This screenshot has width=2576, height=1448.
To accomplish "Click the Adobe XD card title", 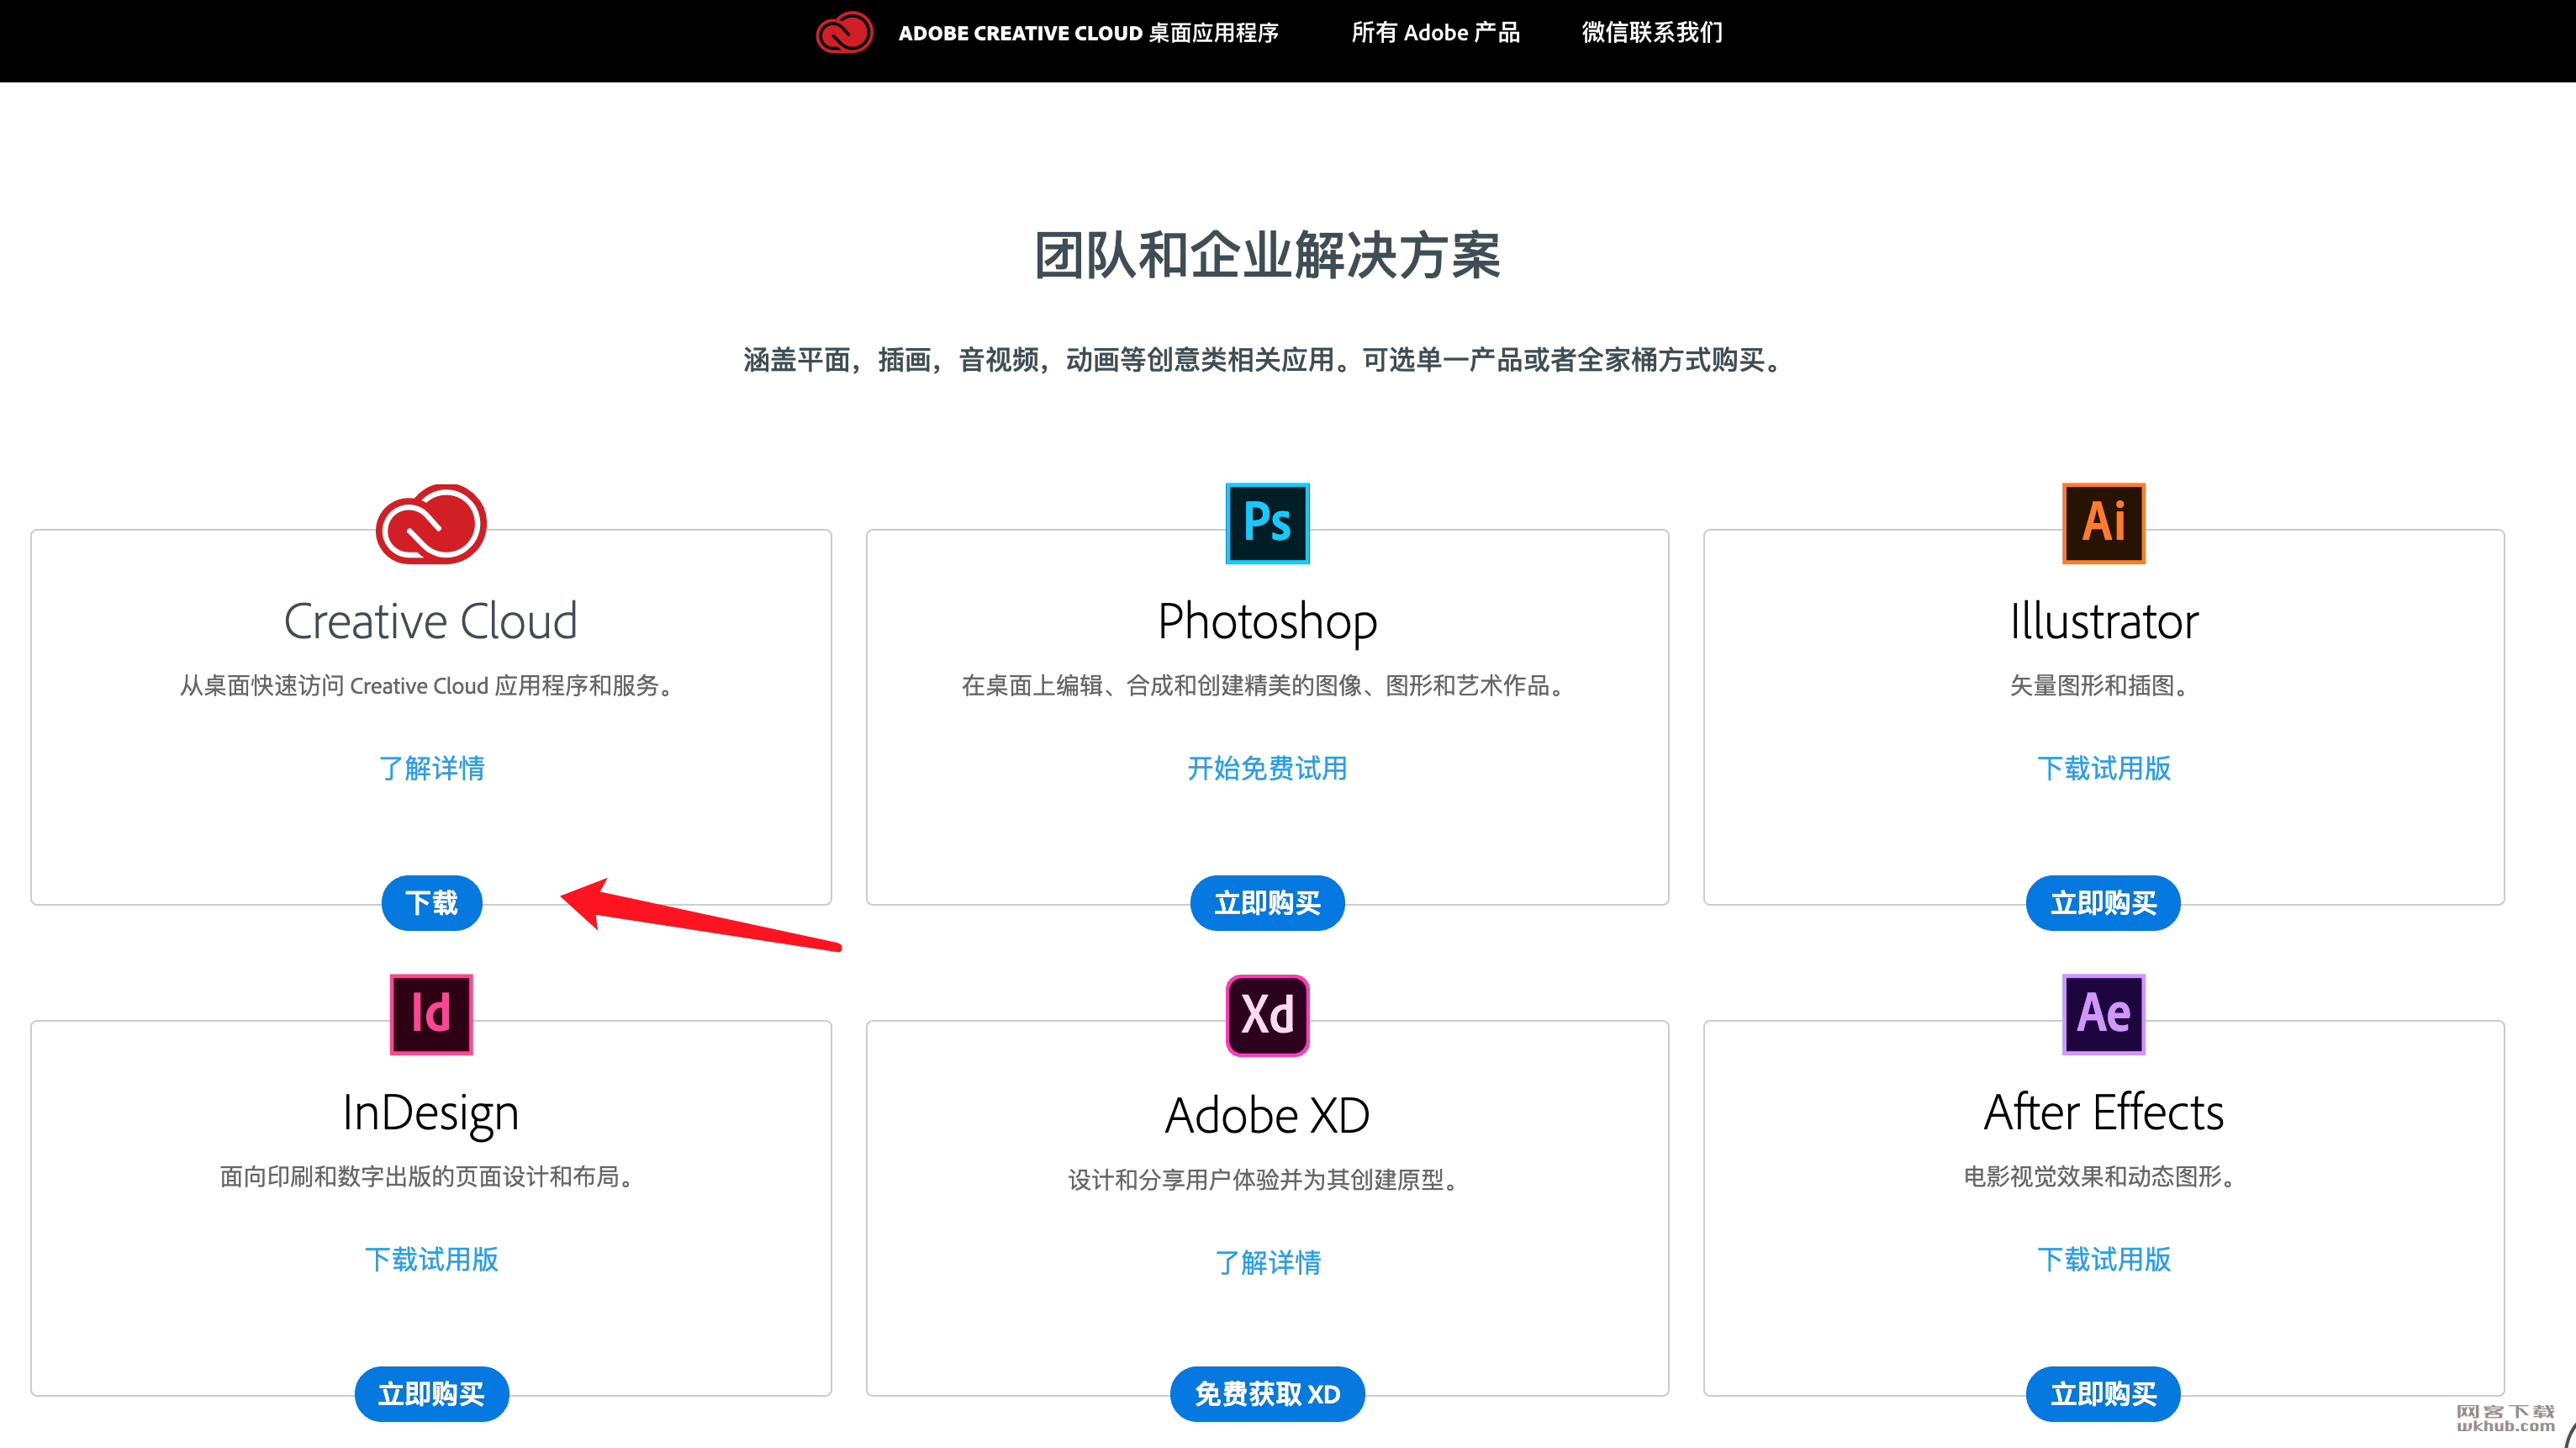I will pos(1267,1115).
